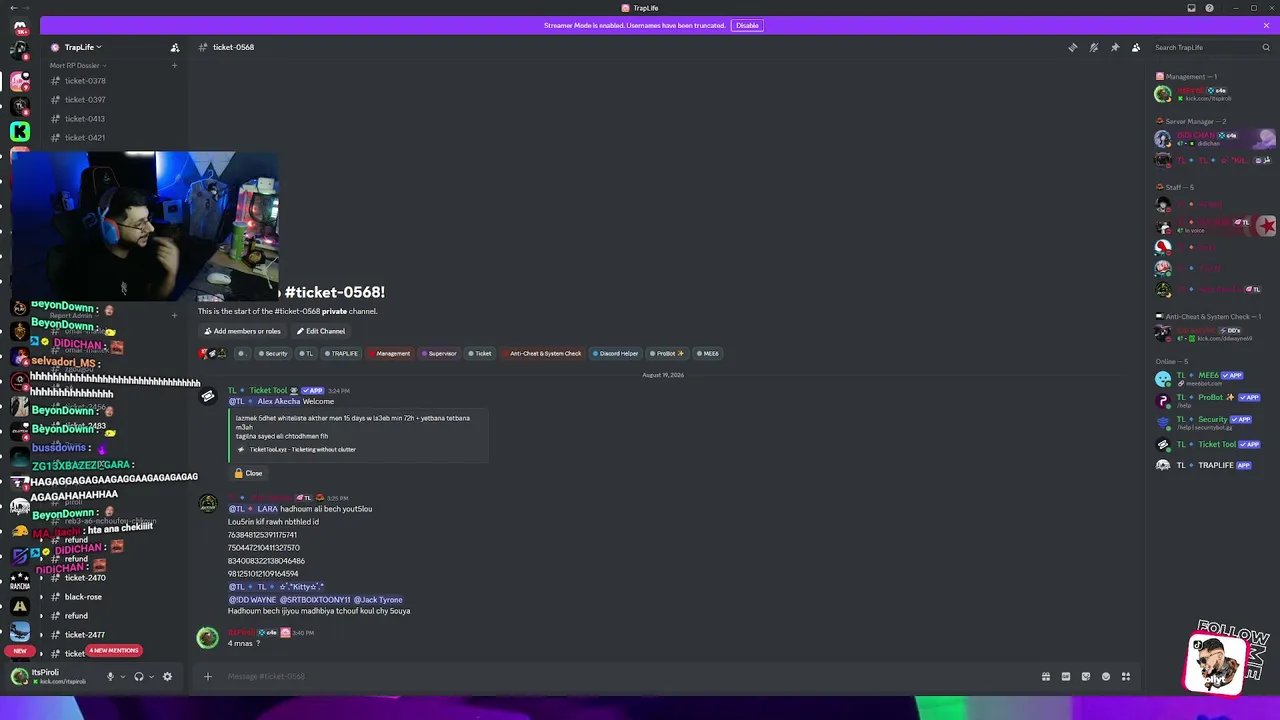Toggle the member list icon
The width and height of the screenshot is (1280, 720).
click(x=1136, y=47)
